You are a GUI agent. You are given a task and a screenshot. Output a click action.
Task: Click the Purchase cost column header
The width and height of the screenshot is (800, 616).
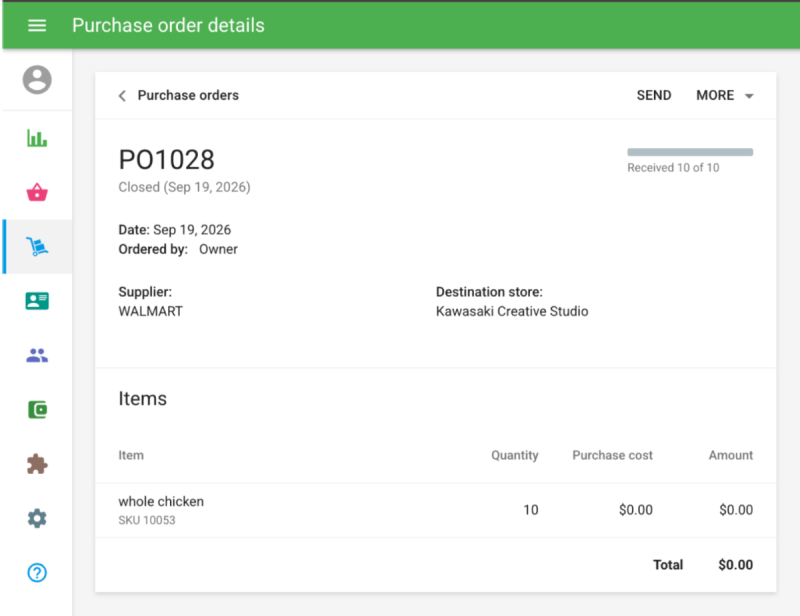click(x=612, y=455)
